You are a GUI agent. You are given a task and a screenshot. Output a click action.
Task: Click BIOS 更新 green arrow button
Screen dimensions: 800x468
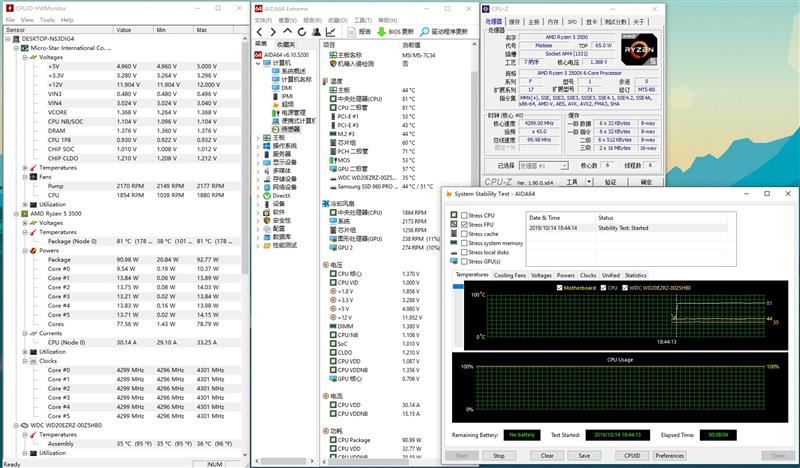(395, 32)
